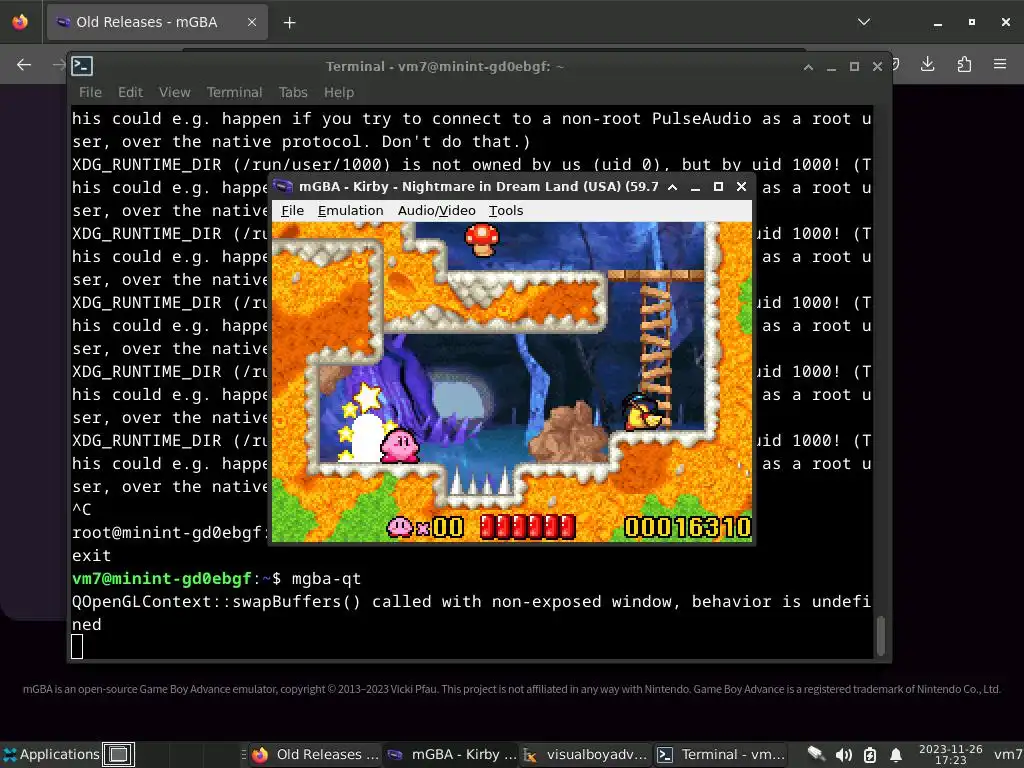Viewport: 1024px width, 768px height.
Task: Open the mGBA Tools menu
Action: pyautogui.click(x=505, y=210)
